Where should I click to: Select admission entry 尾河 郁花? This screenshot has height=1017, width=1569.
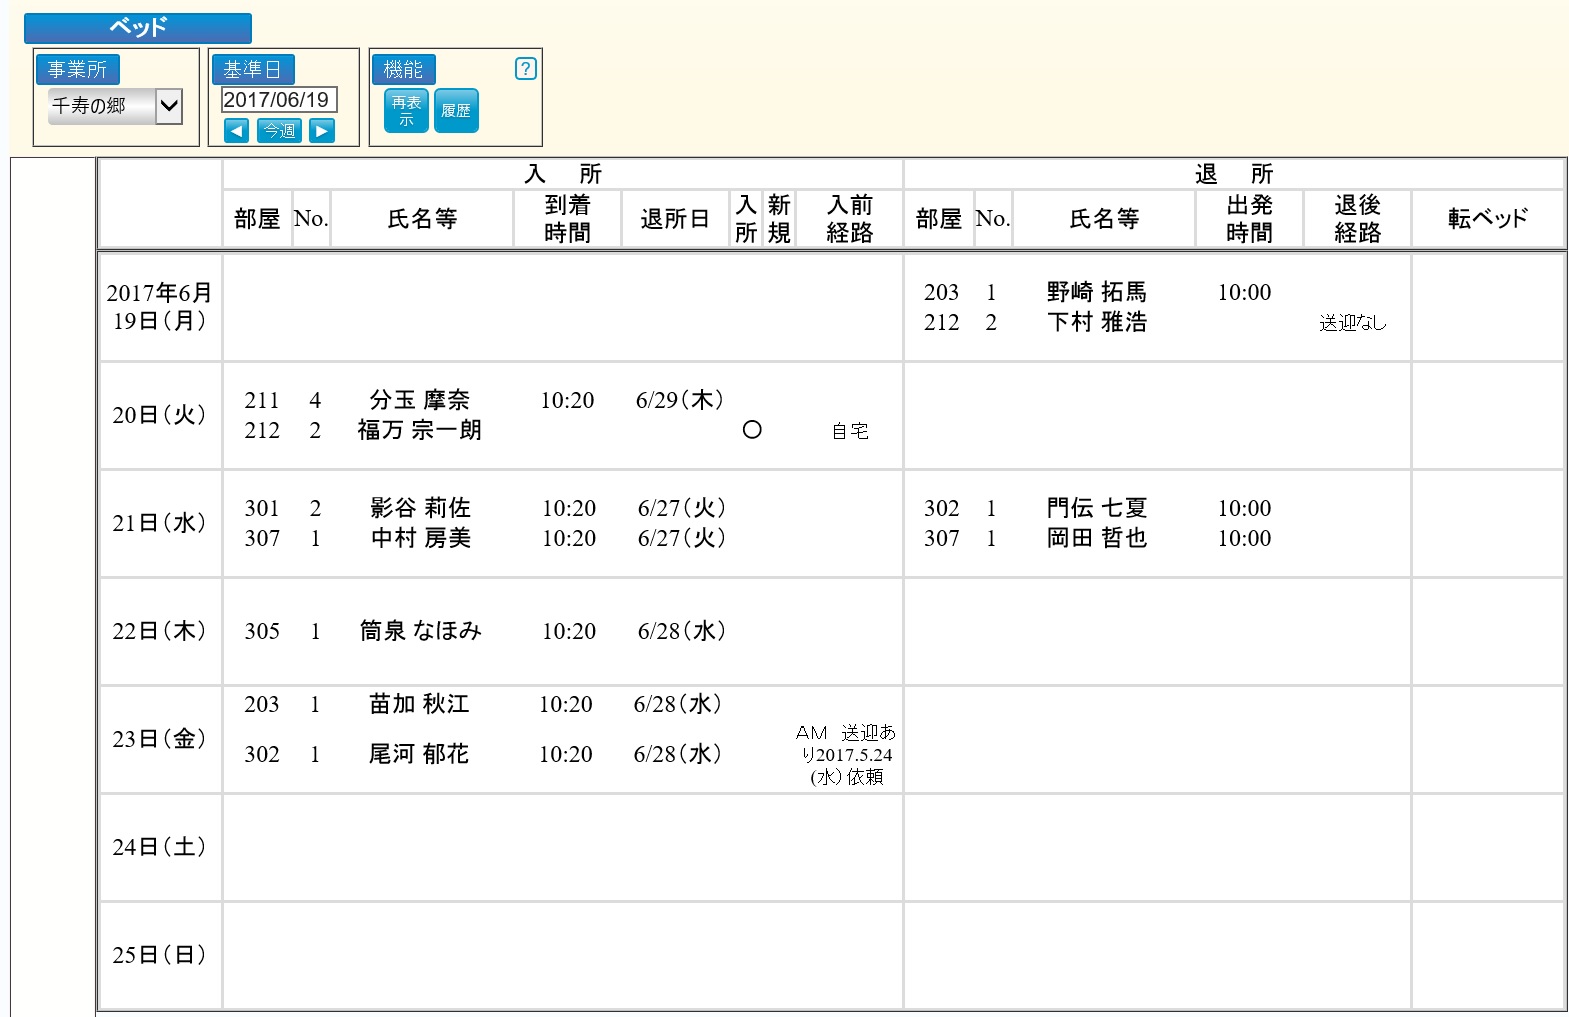click(419, 754)
